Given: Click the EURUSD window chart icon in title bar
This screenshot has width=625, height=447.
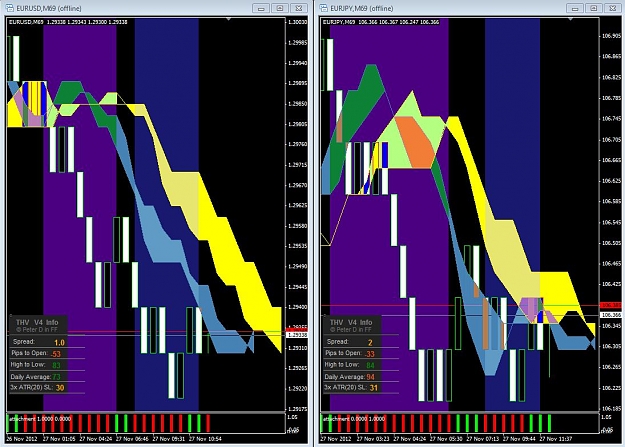Looking at the screenshot, I should point(10,8).
